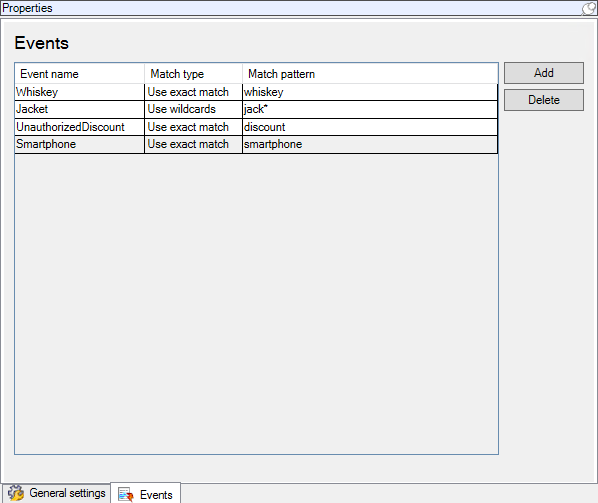598x503 pixels.
Task: Switch to the General settings tab
Action: click(x=56, y=493)
